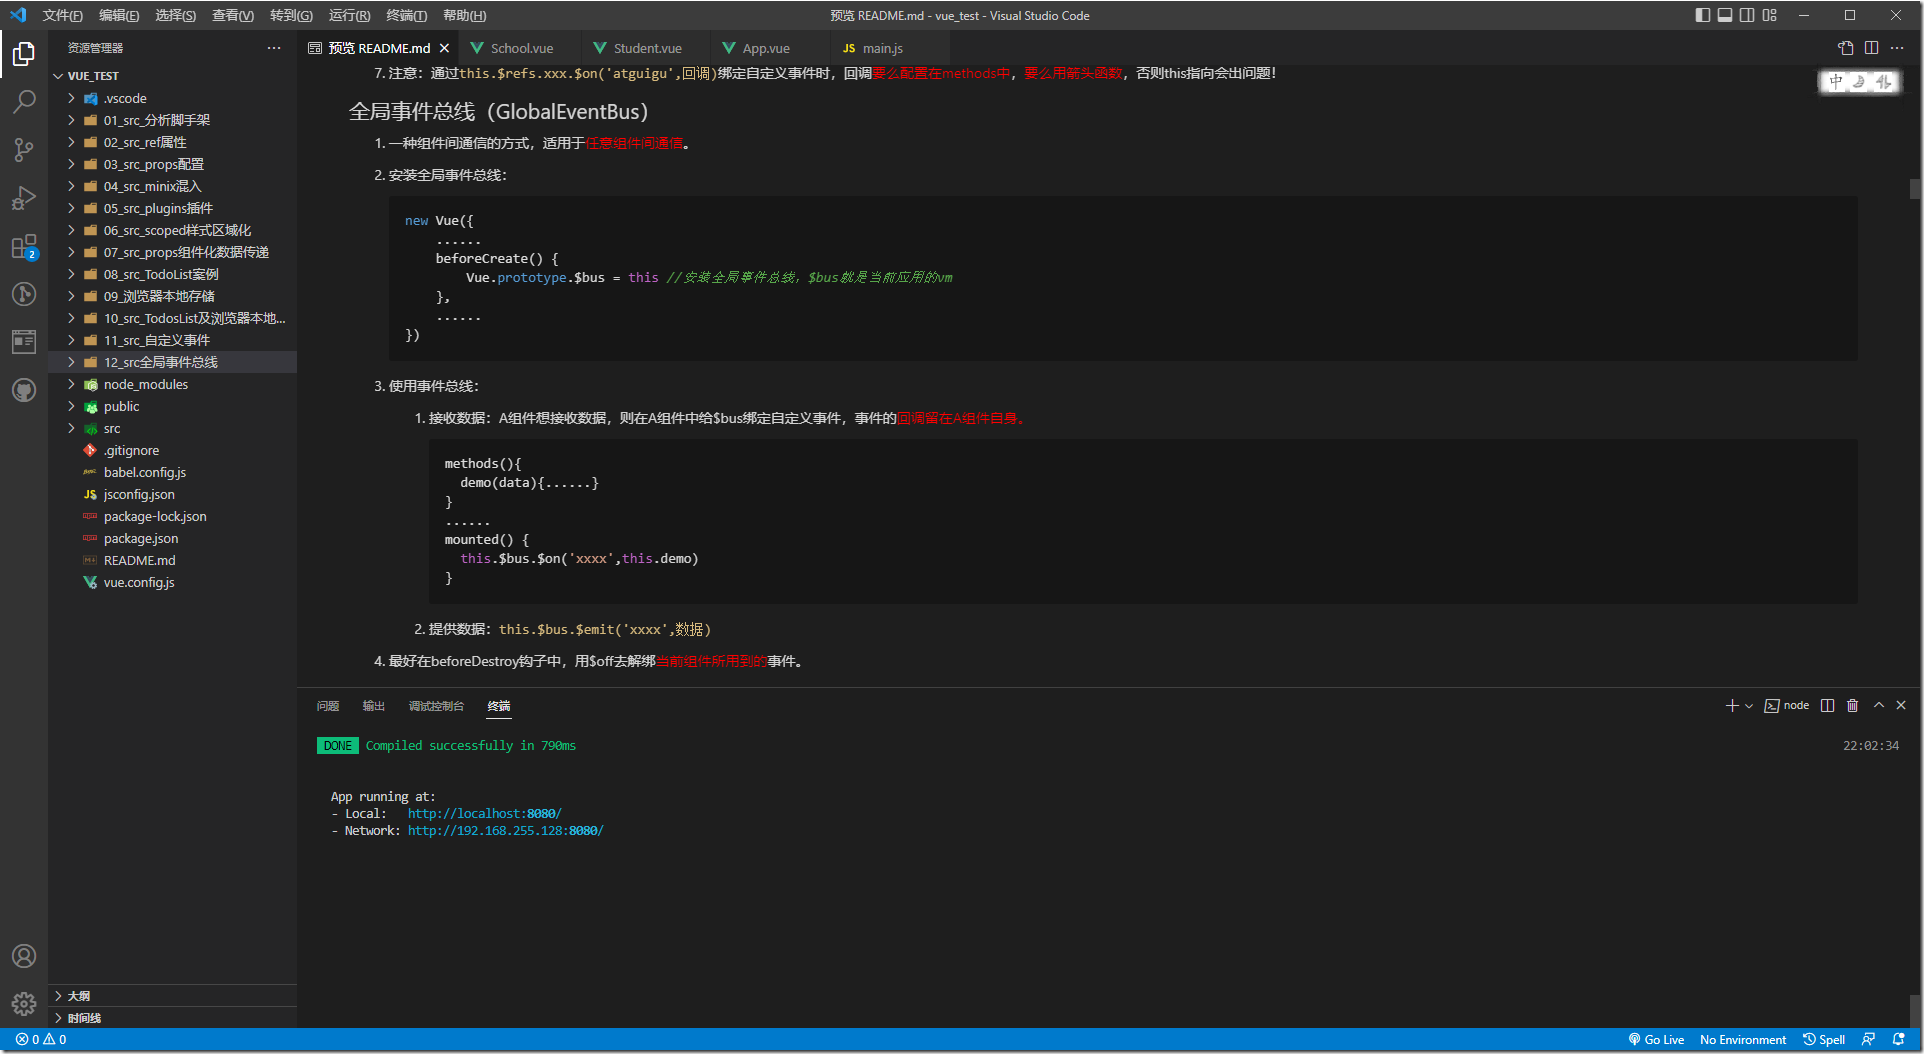The width and height of the screenshot is (1924, 1054).
Task: Split the terminal panel
Action: point(1827,706)
